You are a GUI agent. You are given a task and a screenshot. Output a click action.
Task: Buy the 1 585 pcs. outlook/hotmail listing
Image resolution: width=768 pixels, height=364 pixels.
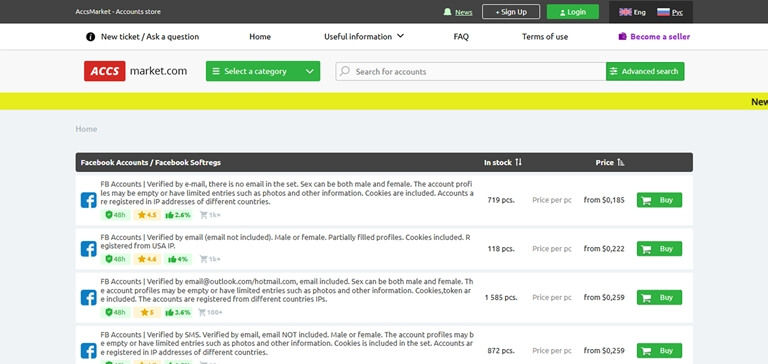click(x=659, y=297)
